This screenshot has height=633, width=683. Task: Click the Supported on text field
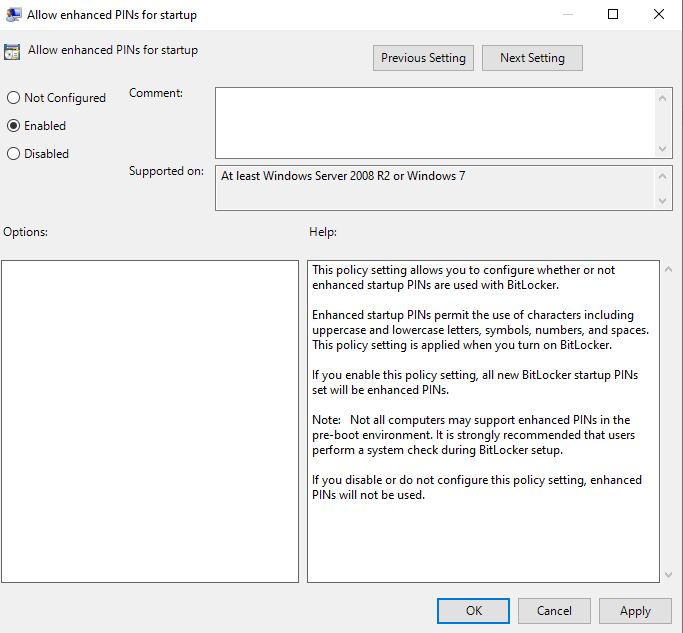tap(434, 188)
